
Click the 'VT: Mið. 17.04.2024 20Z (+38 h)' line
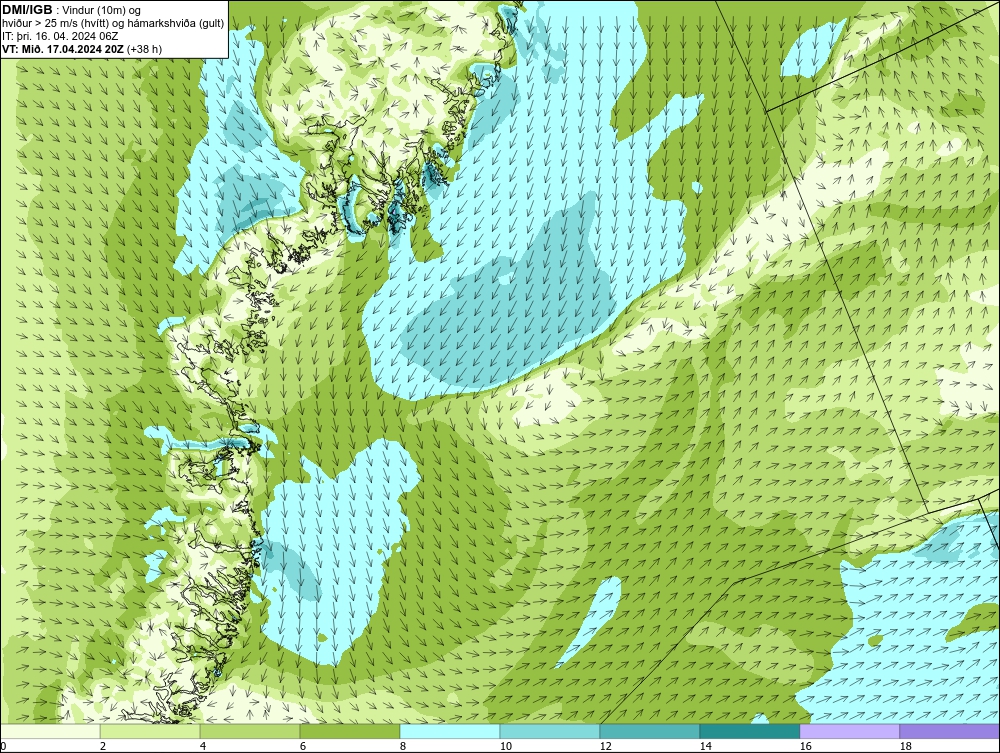(82, 49)
